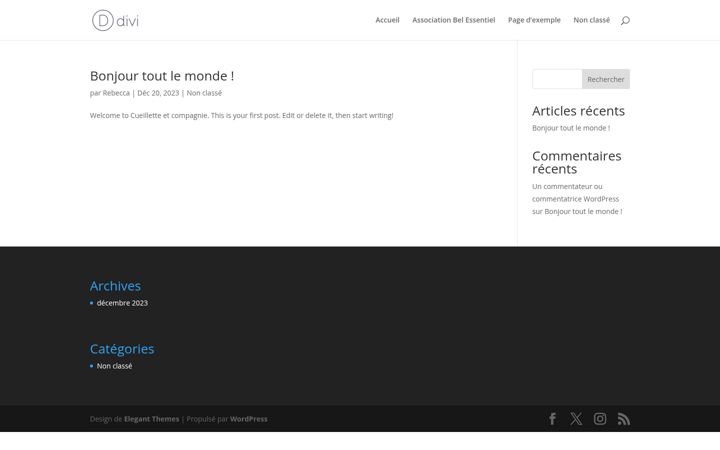Go to Accueil menu item
Image resolution: width=720 pixels, height=450 pixels.
pyautogui.click(x=388, y=20)
